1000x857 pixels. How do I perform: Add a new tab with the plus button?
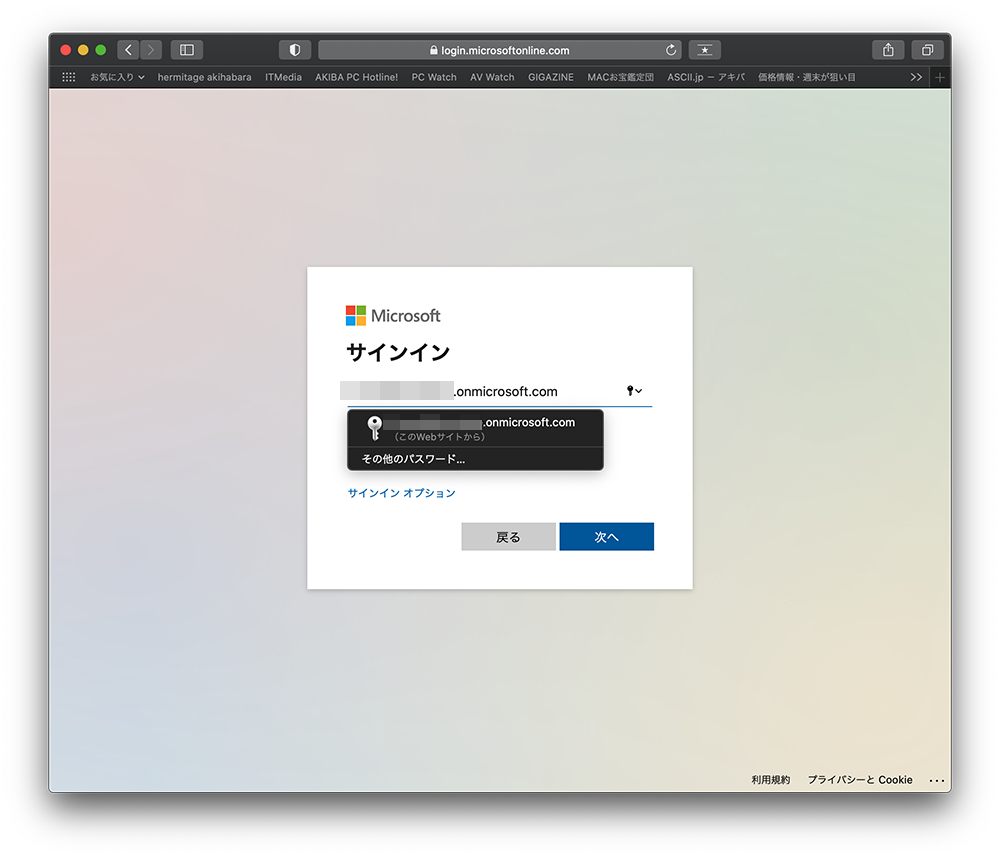coord(939,77)
